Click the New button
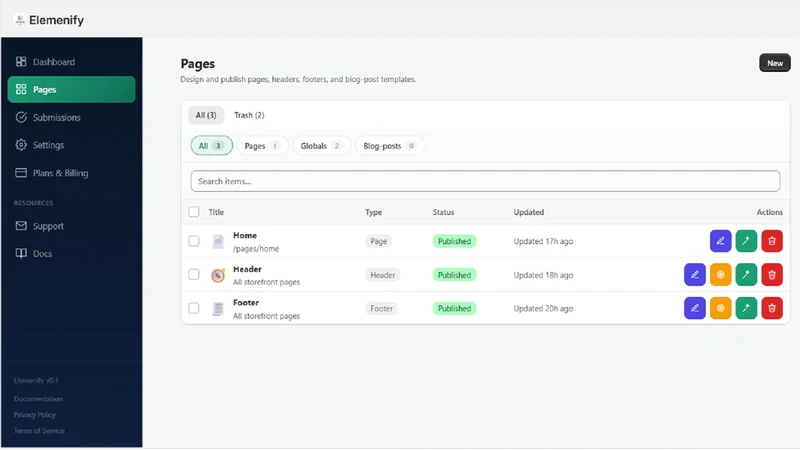 click(774, 63)
